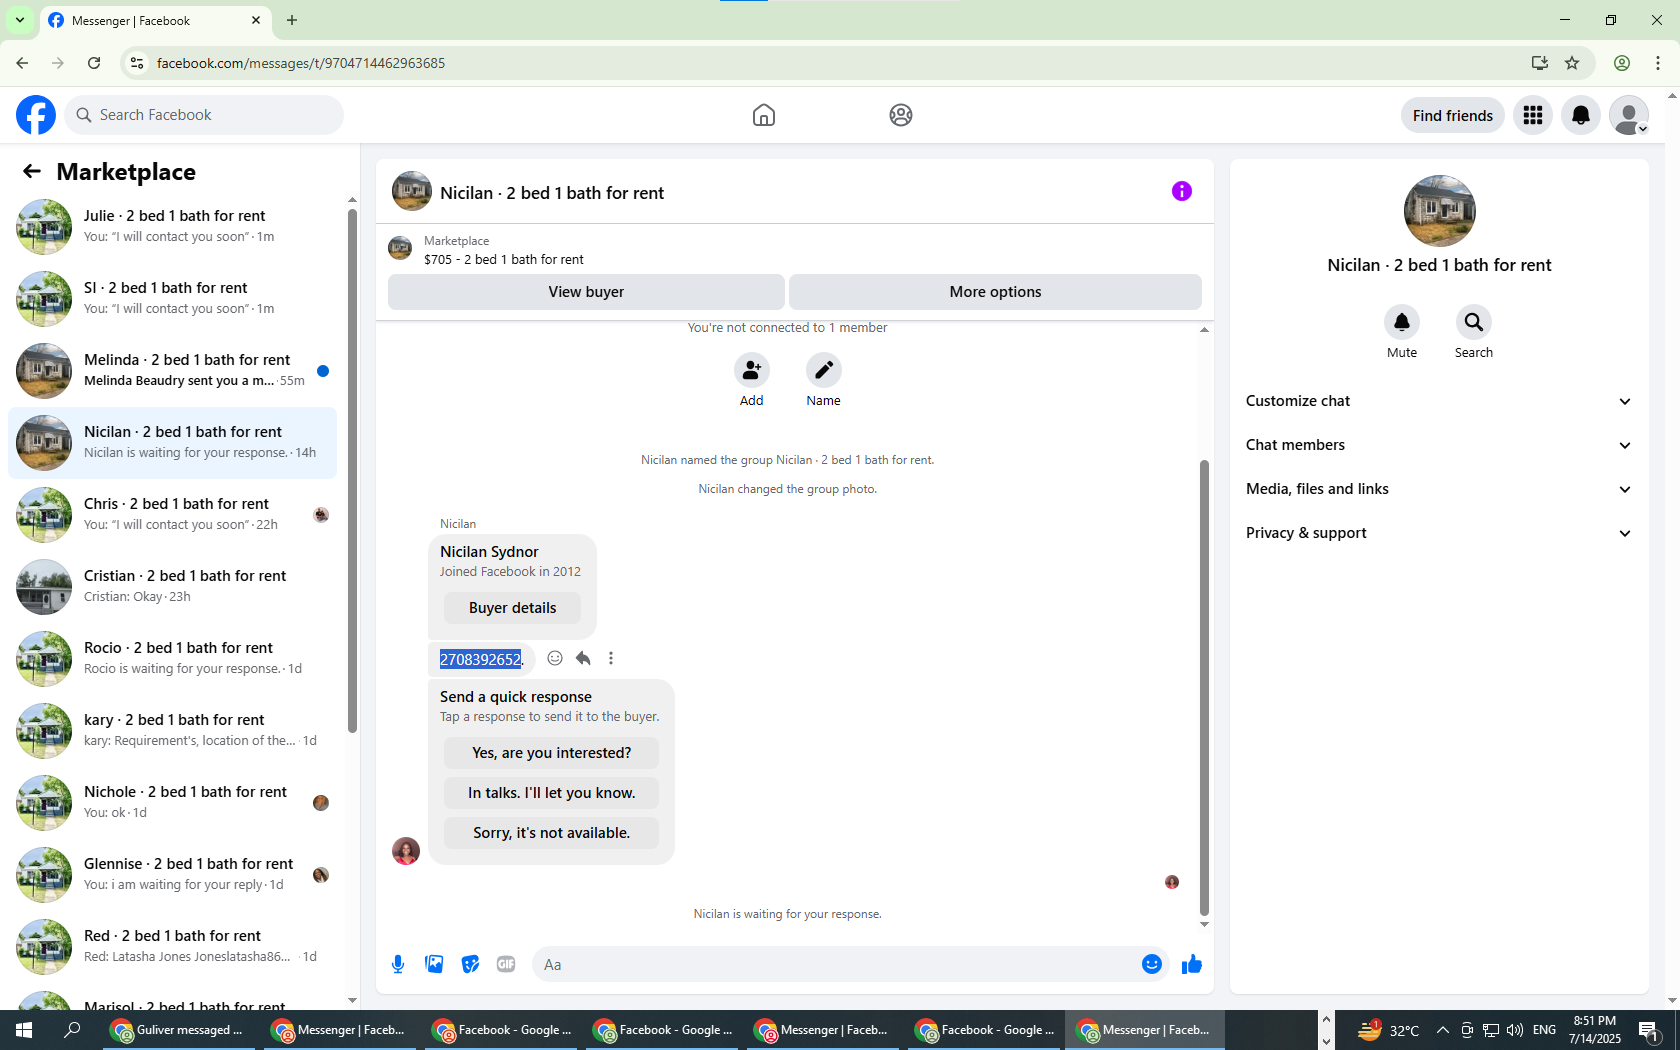Image resolution: width=1680 pixels, height=1050 pixels.
Task: Open the Chrome tab search dropdown
Action: pyautogui.click(x=20, y=20)
